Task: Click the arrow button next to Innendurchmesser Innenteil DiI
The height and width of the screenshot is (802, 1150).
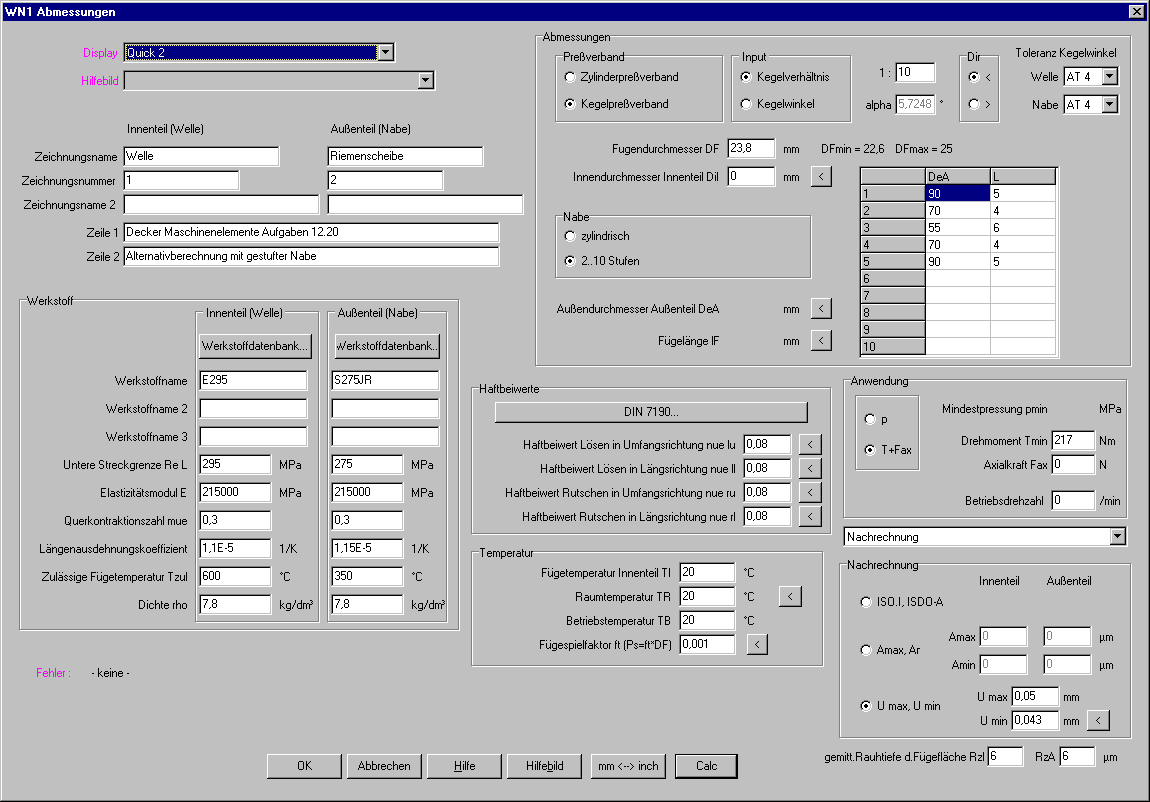Action: 820,177
